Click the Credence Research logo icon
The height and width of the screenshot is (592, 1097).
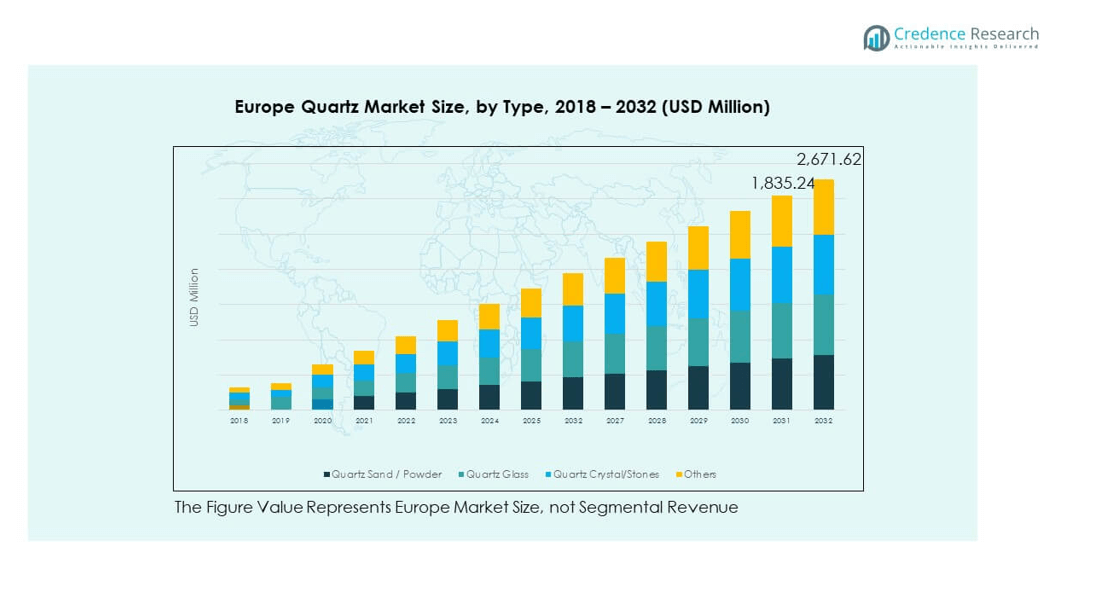click(x=876, y=38)
